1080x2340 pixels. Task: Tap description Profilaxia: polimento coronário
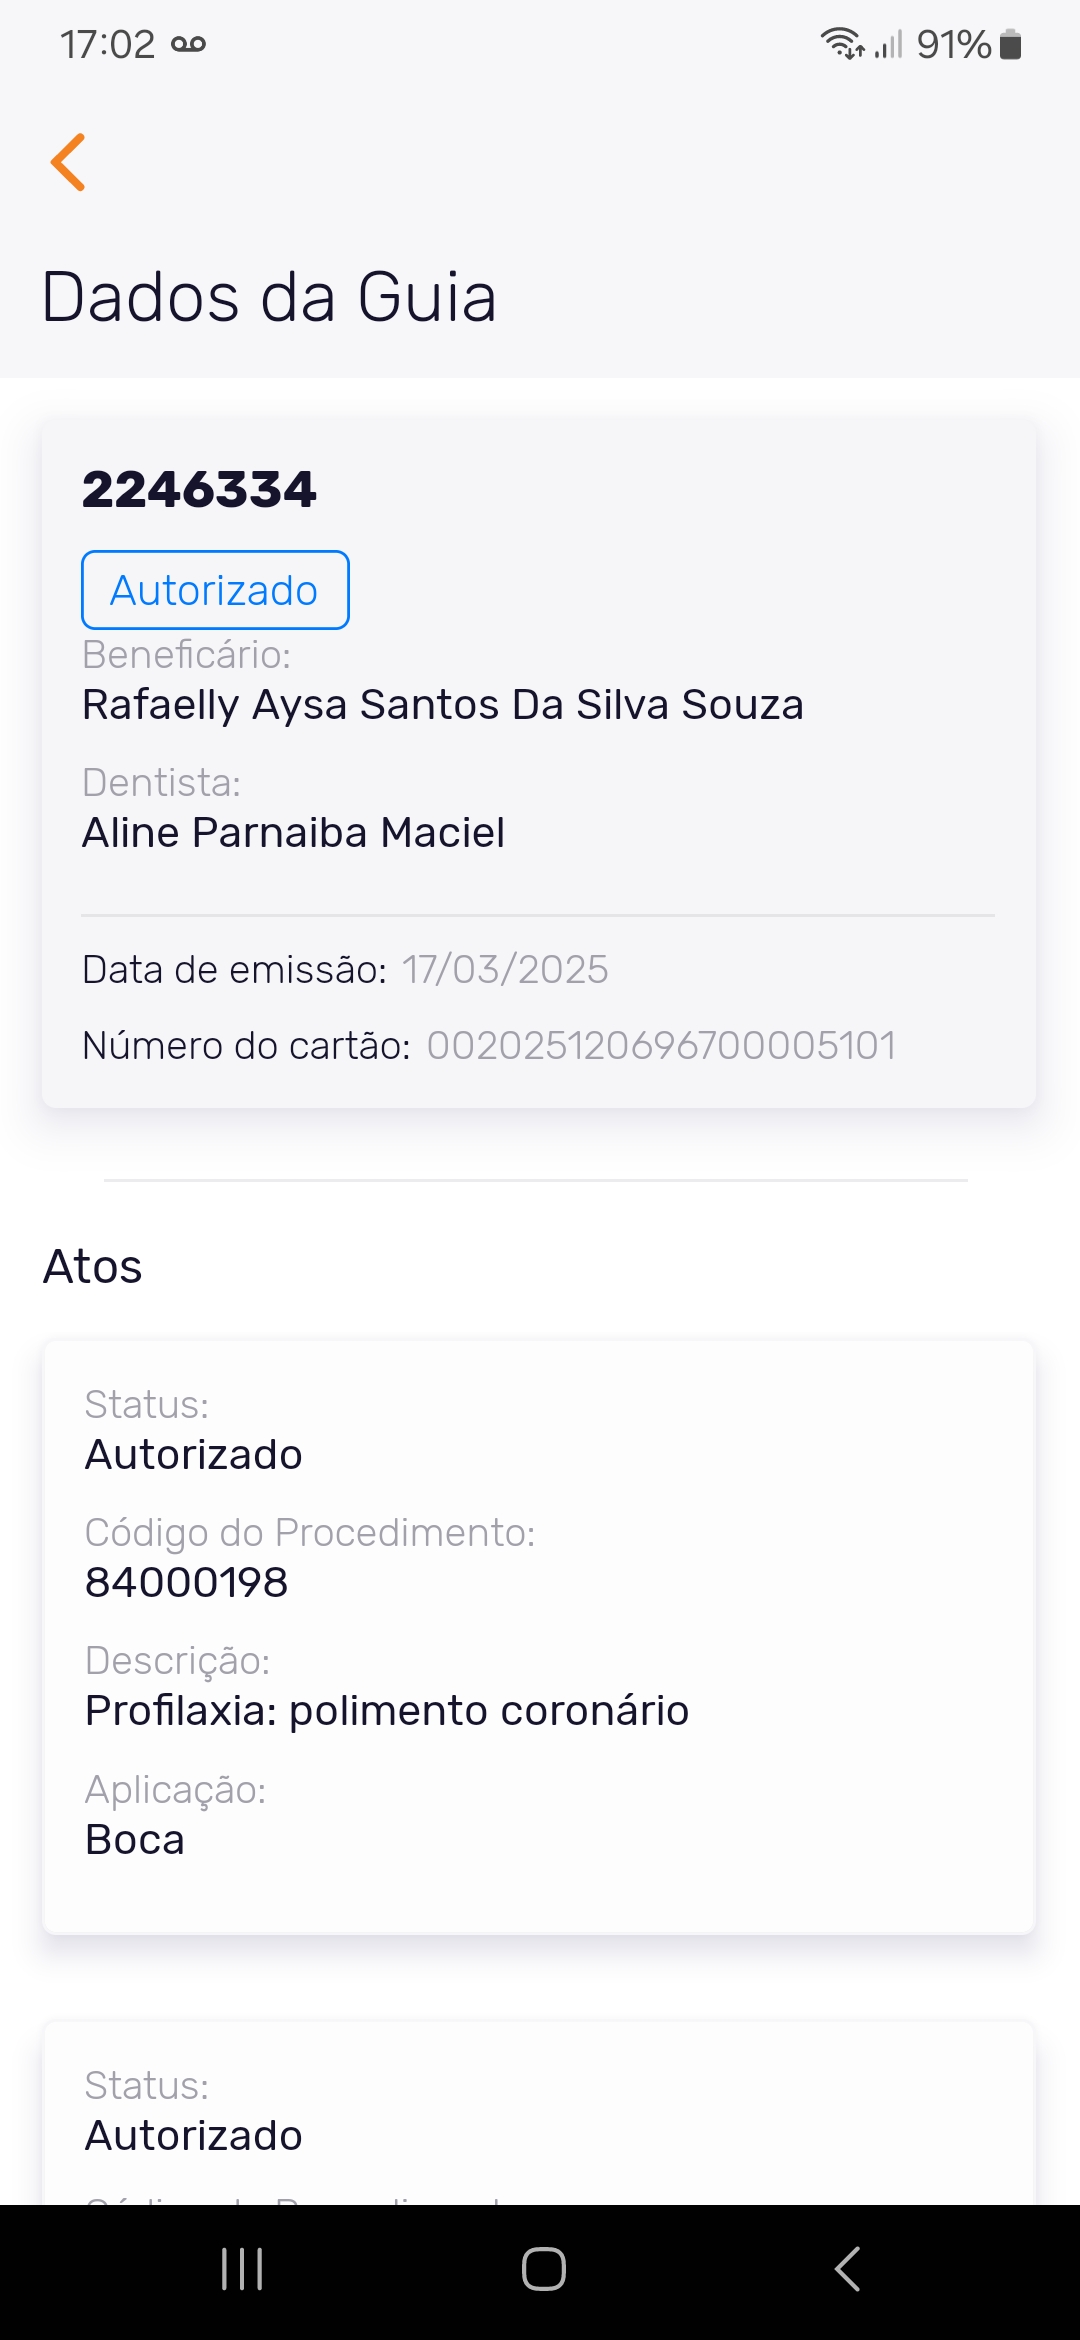pyautogui.click(x=387, y=1711)
